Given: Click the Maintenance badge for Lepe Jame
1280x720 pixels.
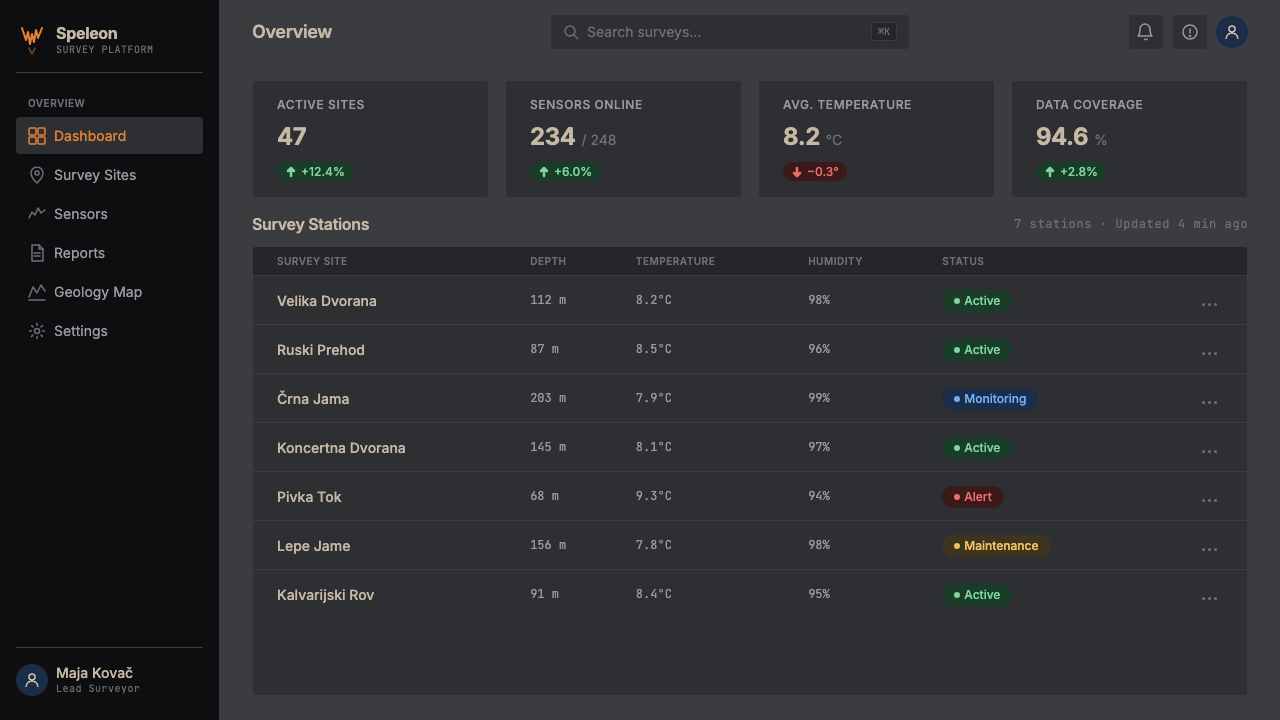Looking at the screenshot, I should [996, 546].
